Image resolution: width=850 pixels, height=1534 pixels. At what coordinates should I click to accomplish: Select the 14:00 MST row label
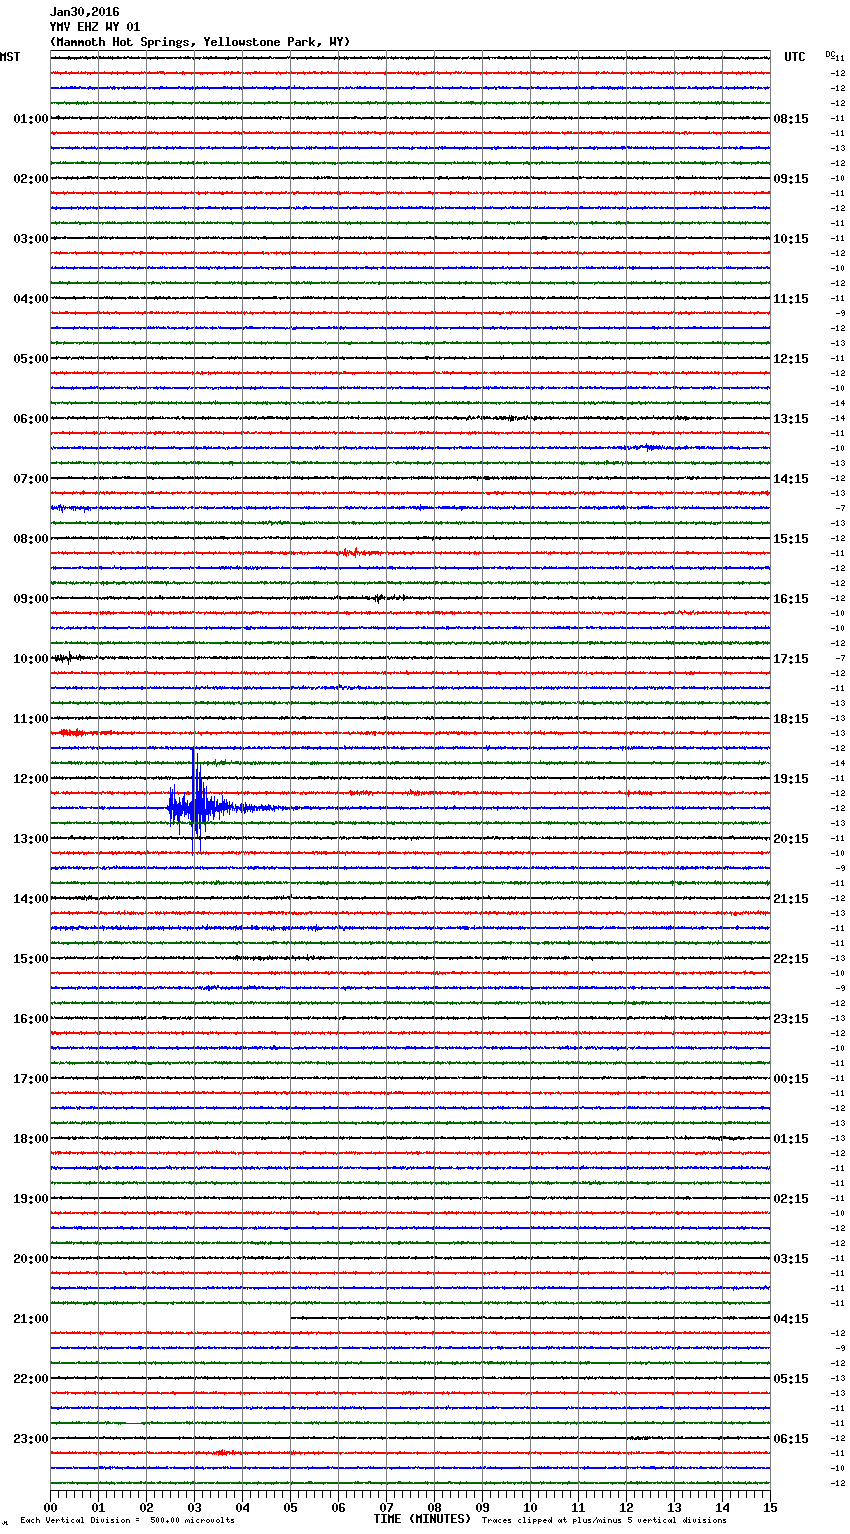[31, 899]
